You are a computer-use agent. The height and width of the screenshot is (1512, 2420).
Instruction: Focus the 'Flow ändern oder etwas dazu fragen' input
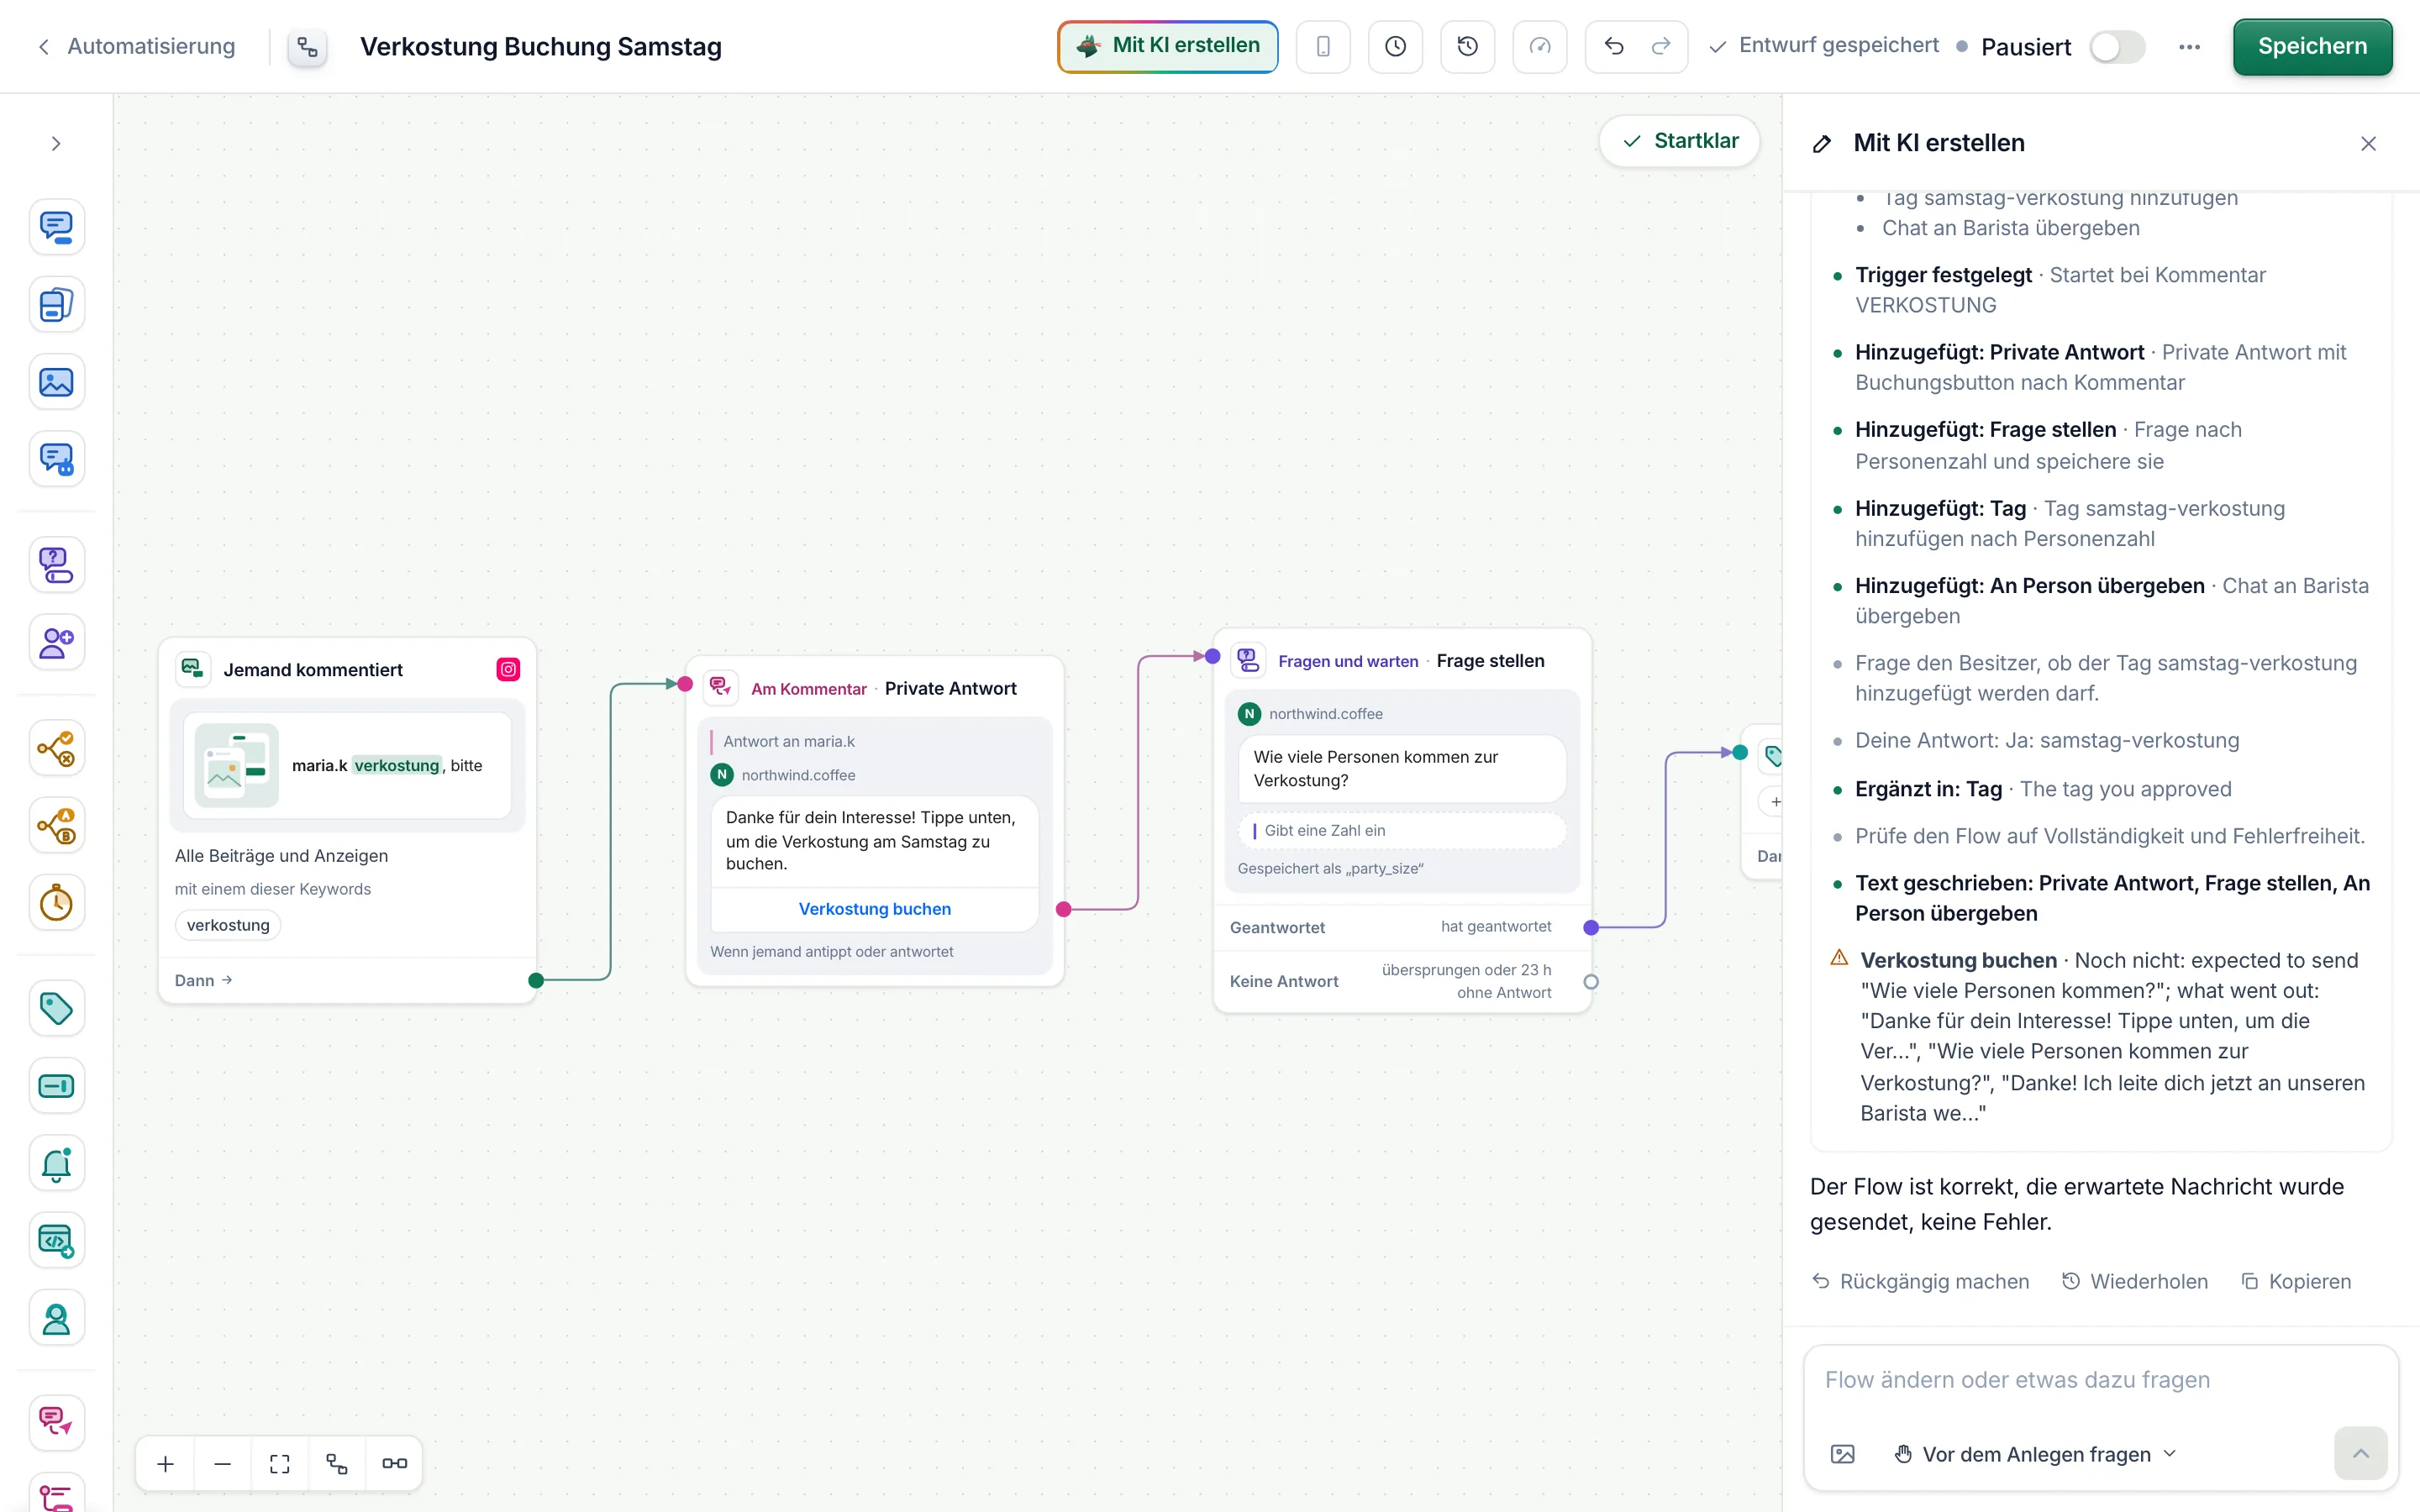2100,1381
